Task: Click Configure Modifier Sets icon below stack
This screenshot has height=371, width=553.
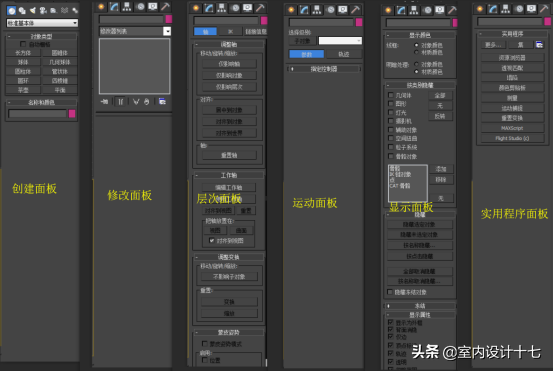Action: point(162,102)
